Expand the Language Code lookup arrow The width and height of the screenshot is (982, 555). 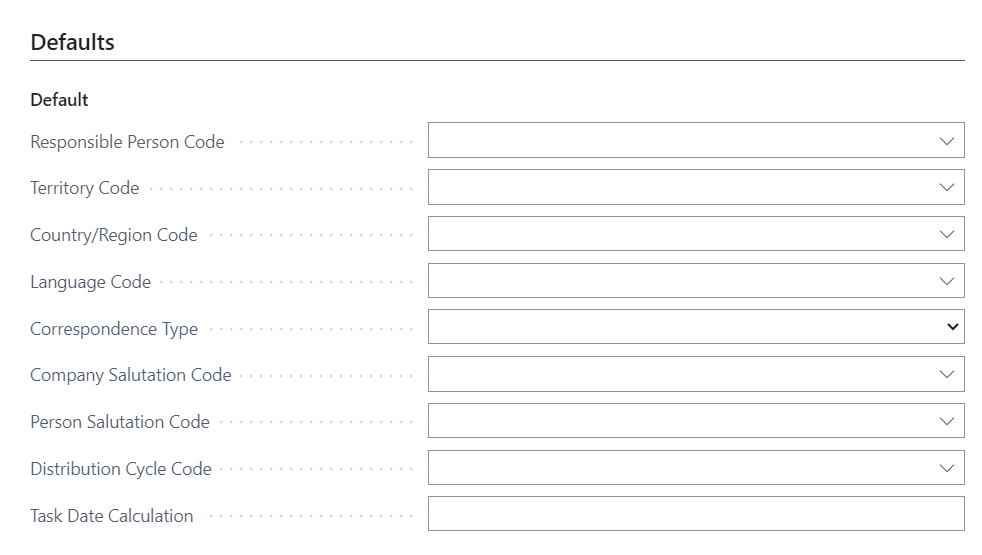947,282
